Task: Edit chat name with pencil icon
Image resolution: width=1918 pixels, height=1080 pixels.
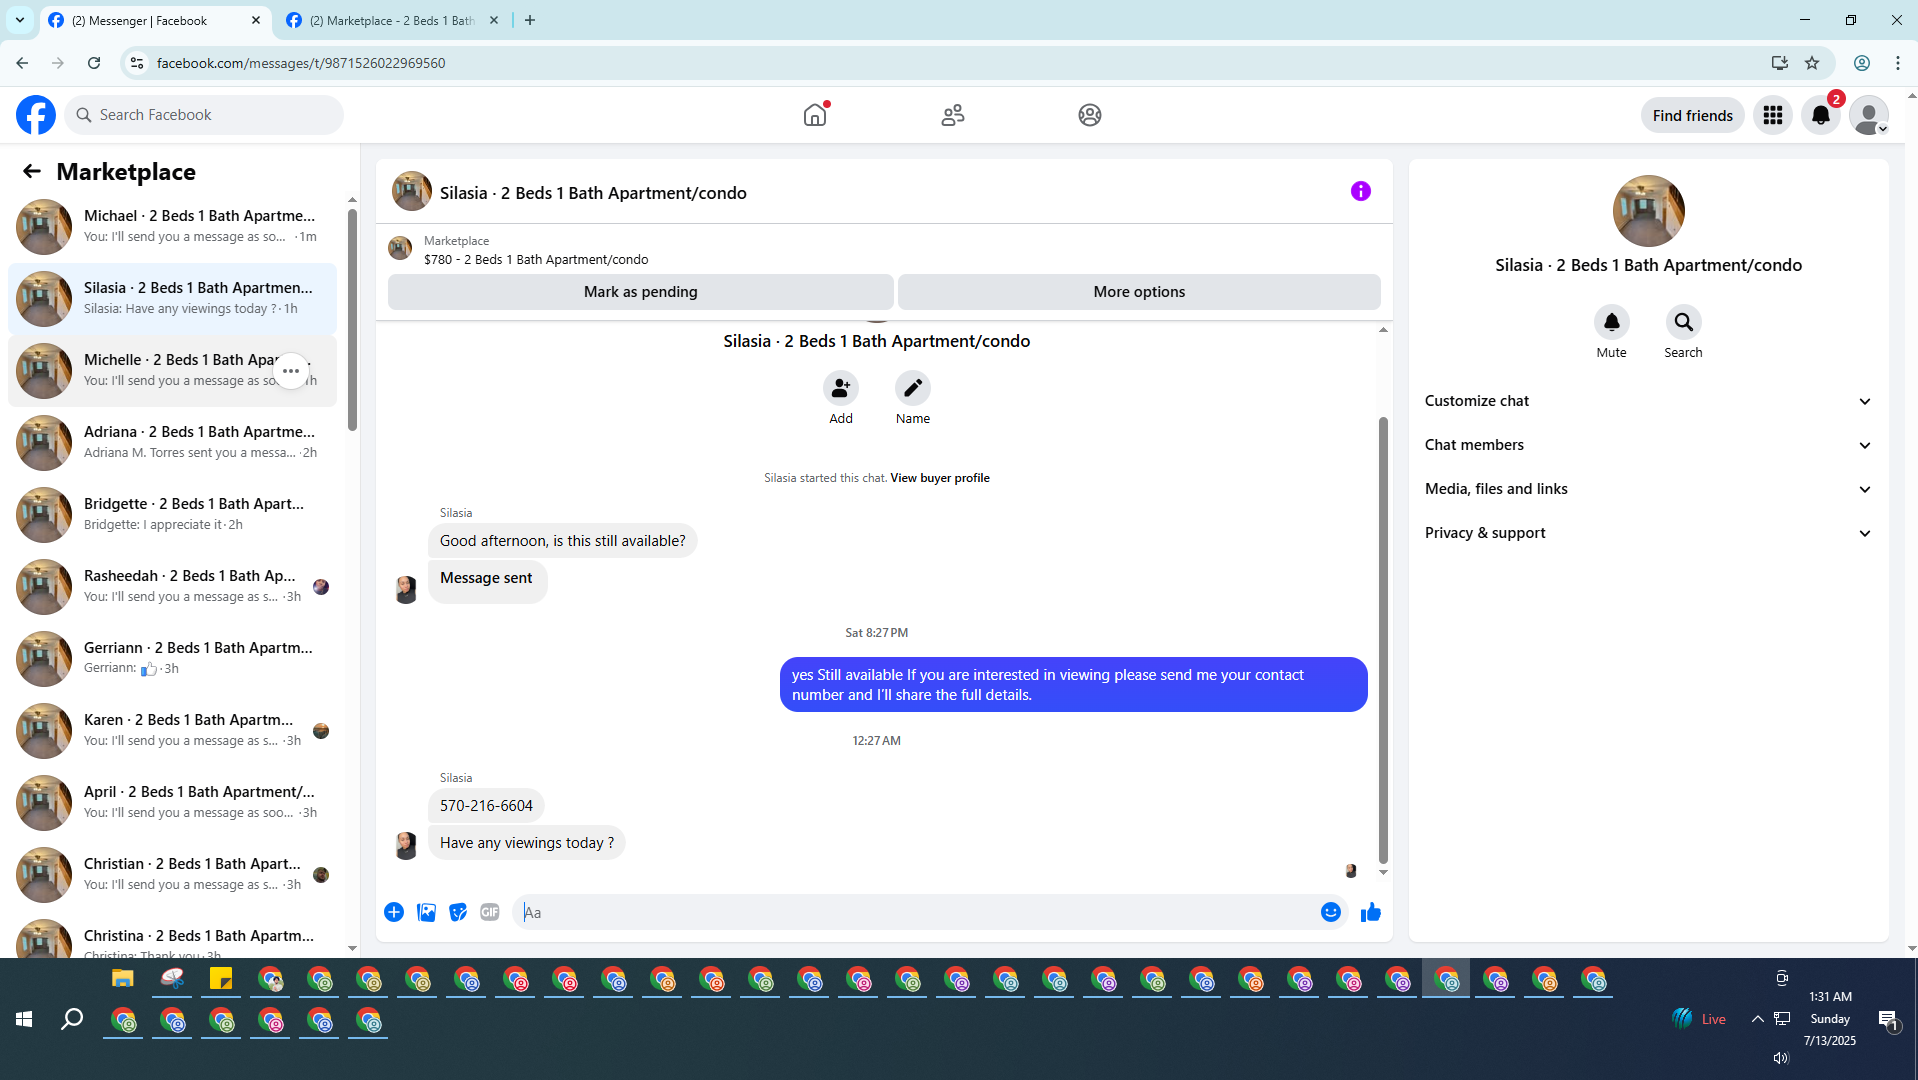Action: tap(913, 388)
